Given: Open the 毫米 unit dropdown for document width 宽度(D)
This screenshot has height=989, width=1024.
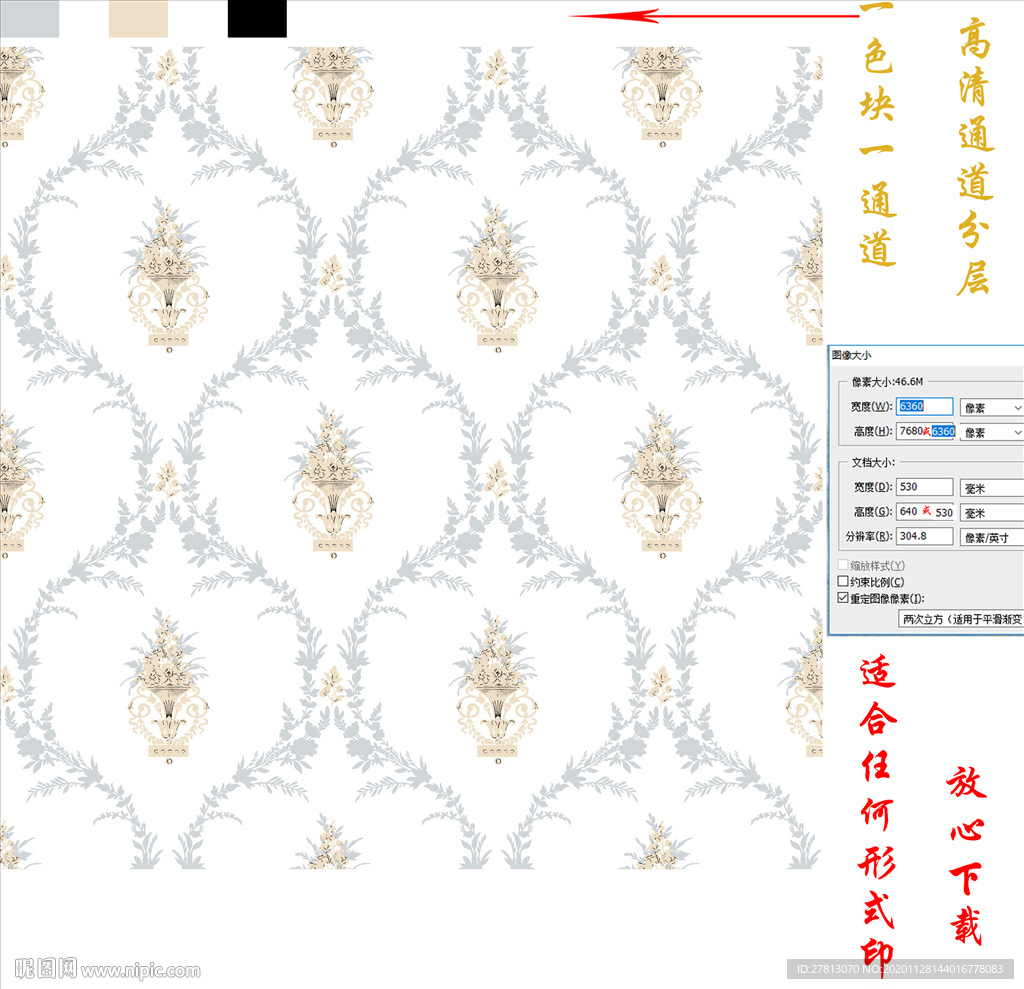Looking at the screenshot, I should tap(991, 488).
